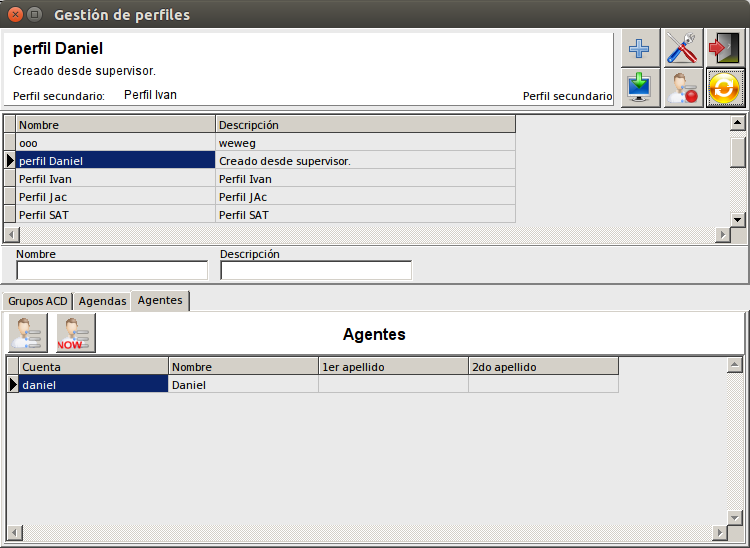Click the Descripción filter input field

point(316,271)
